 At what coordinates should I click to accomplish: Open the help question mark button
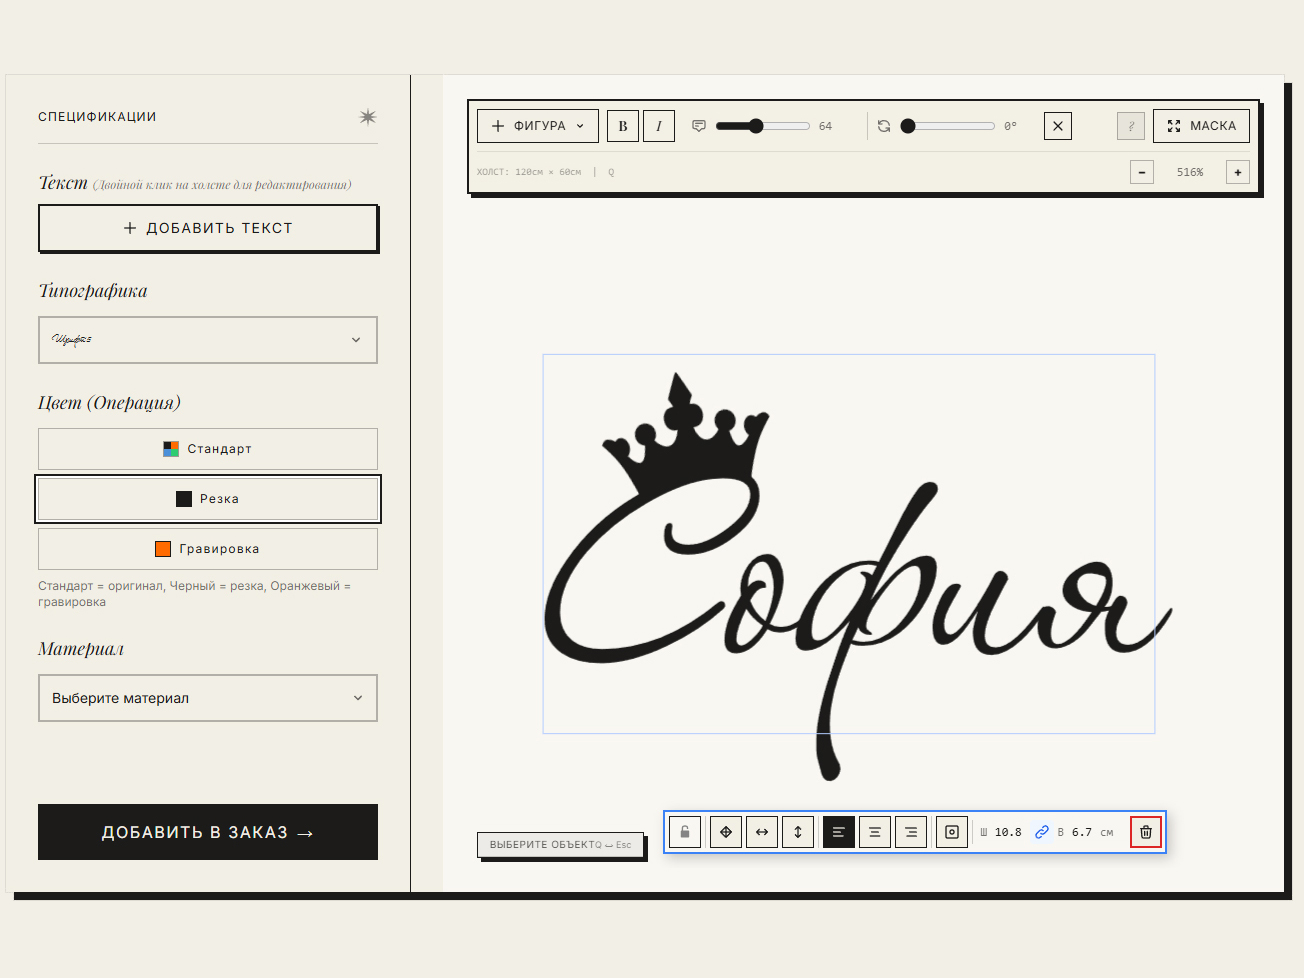click(x=1131, y=126)
